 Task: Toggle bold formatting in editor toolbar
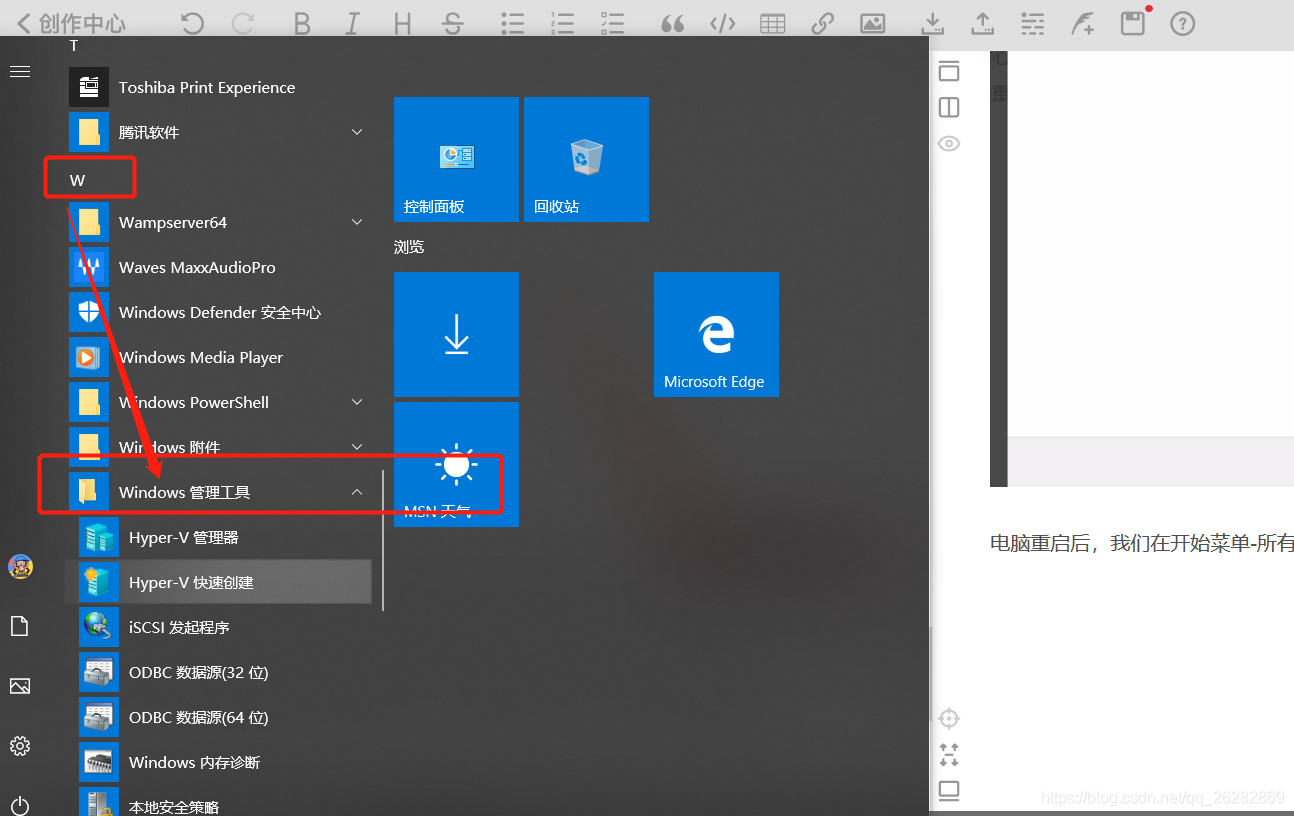[x=302, y=23]
